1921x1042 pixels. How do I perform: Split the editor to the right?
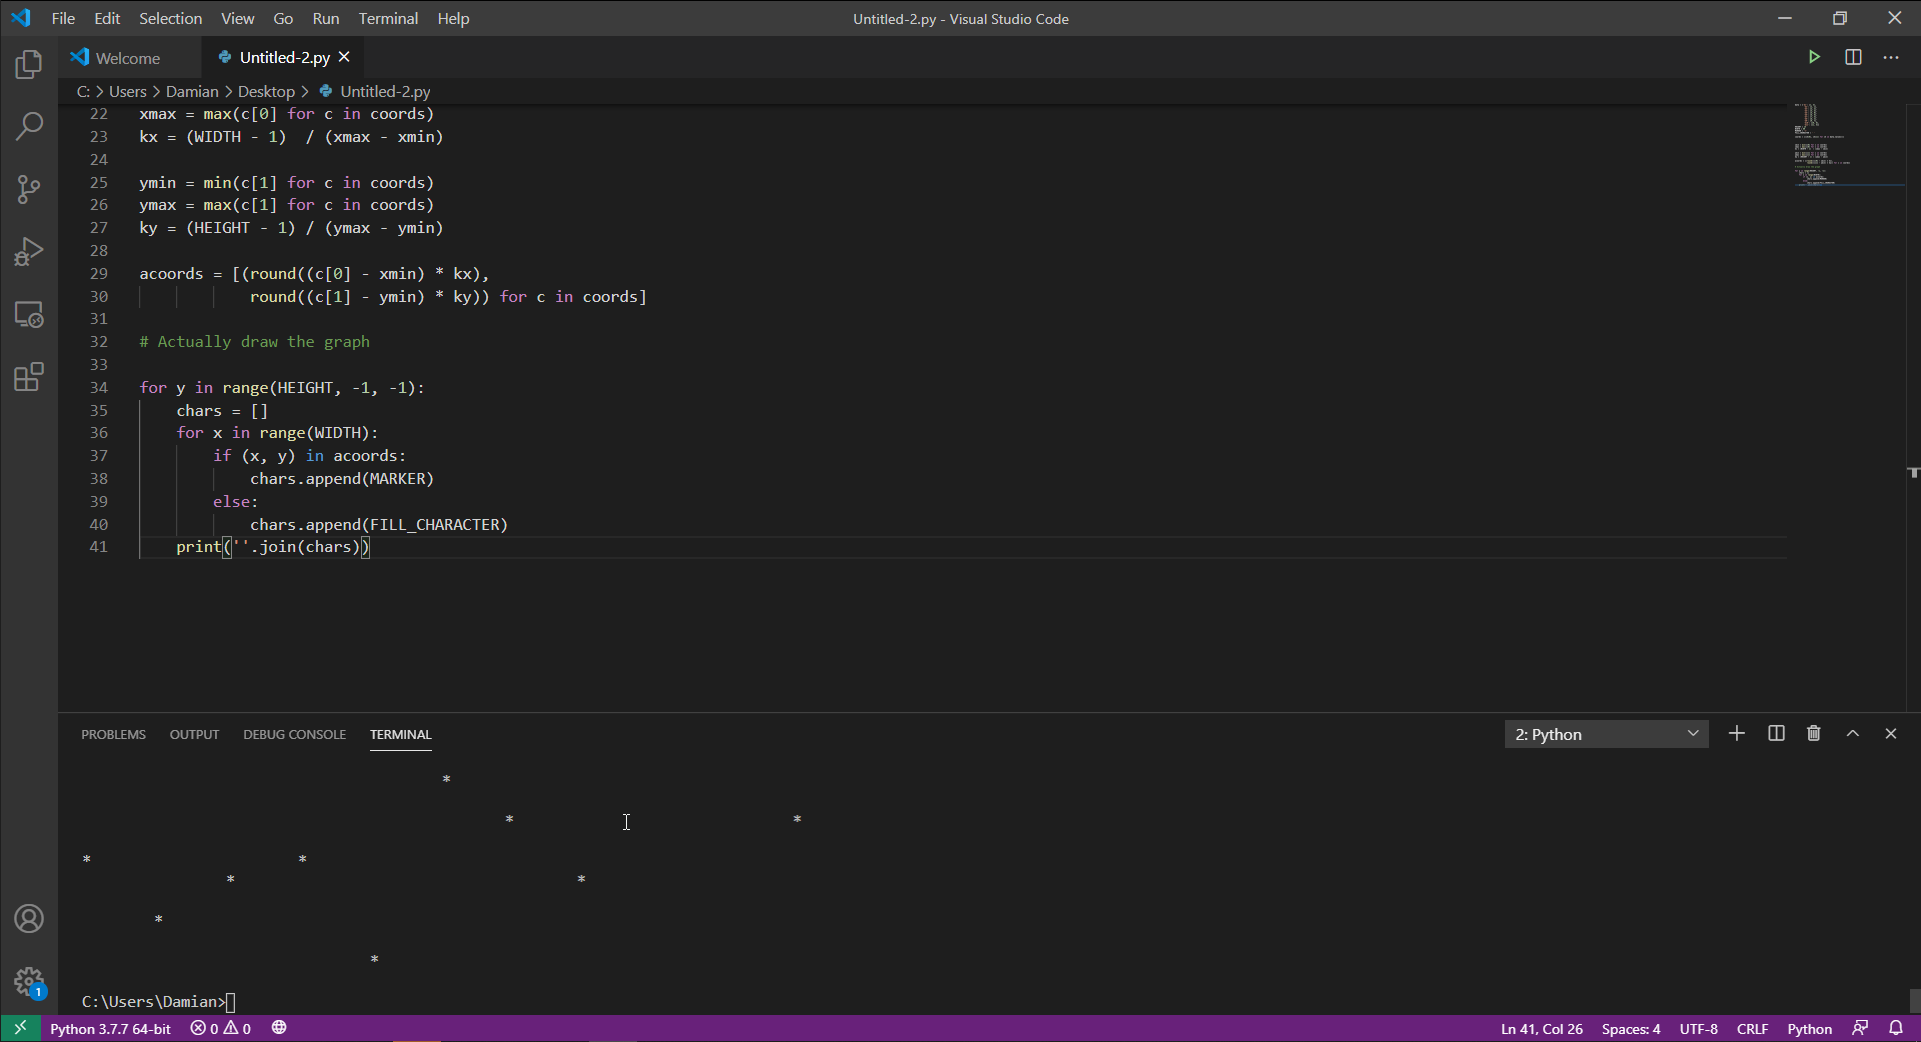[x=1853, y=57]
